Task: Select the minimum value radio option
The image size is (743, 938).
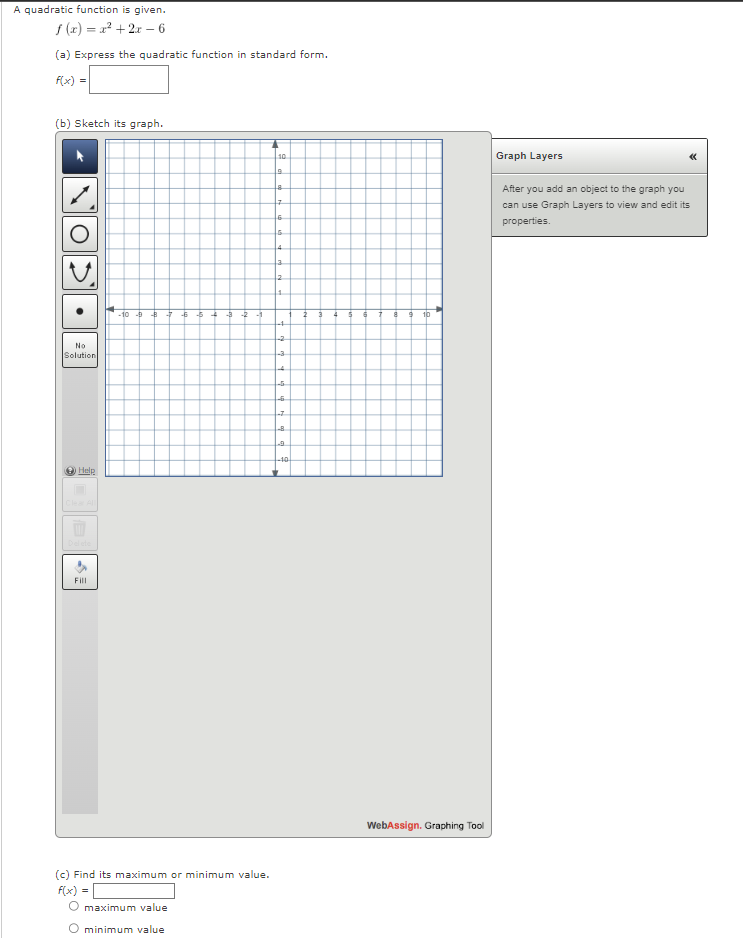Action: [x=74, y=928]
